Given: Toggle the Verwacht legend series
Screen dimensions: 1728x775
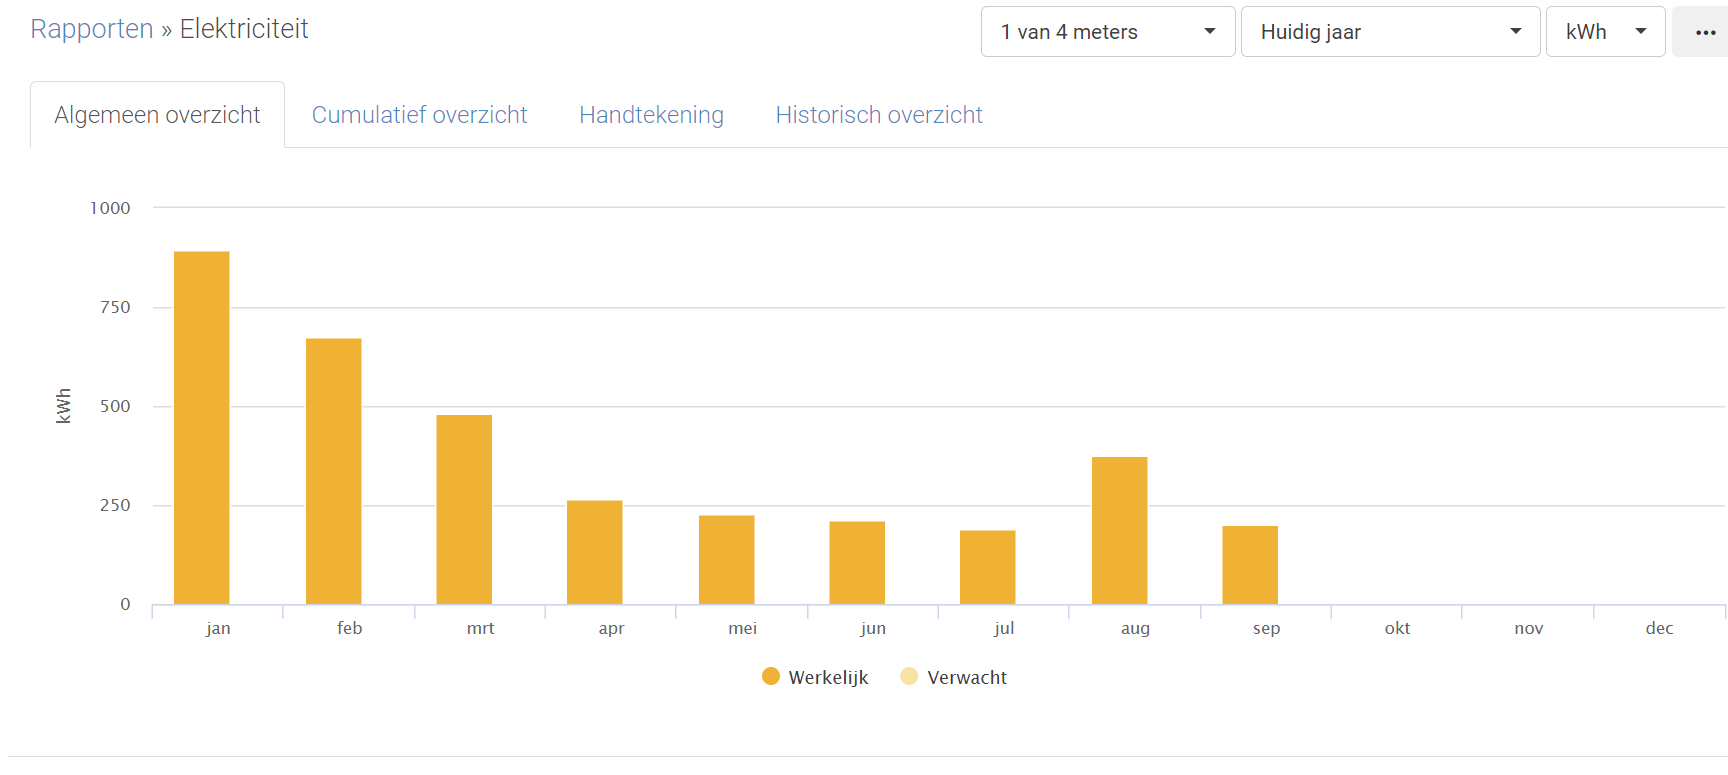Looking at the screenshot, I should point(966,677).
